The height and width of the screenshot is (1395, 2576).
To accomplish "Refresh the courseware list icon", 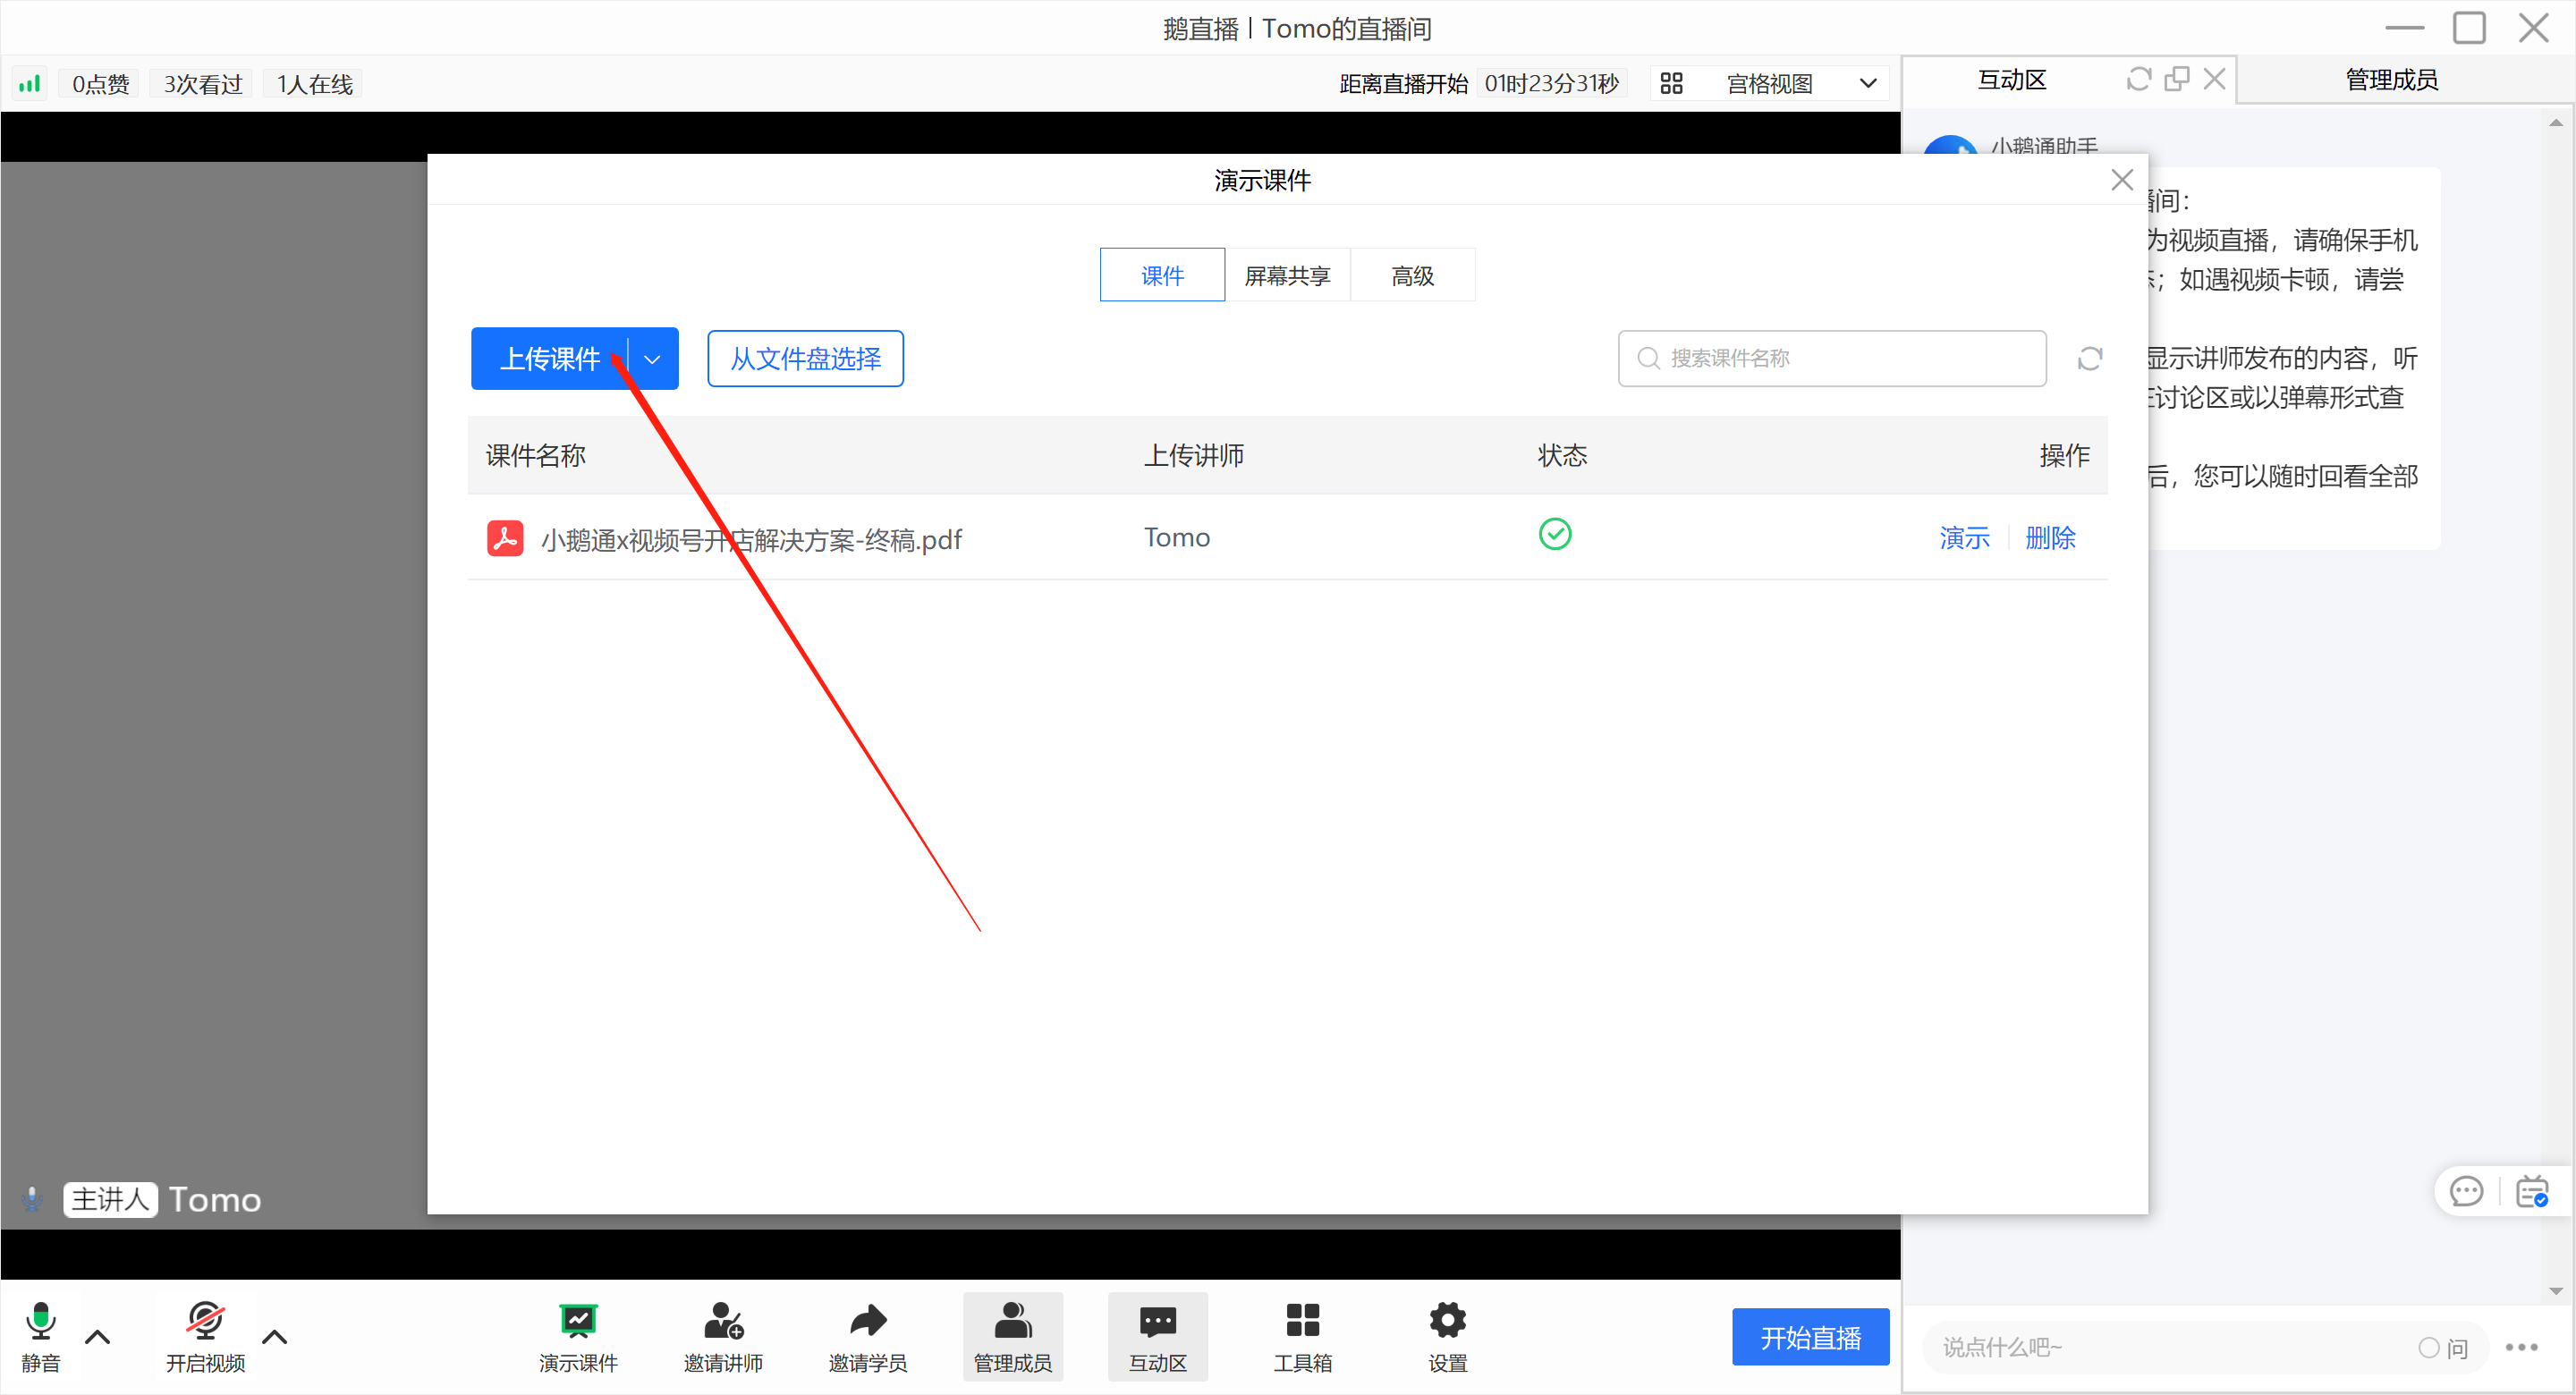I will (x=2090, y=358).
